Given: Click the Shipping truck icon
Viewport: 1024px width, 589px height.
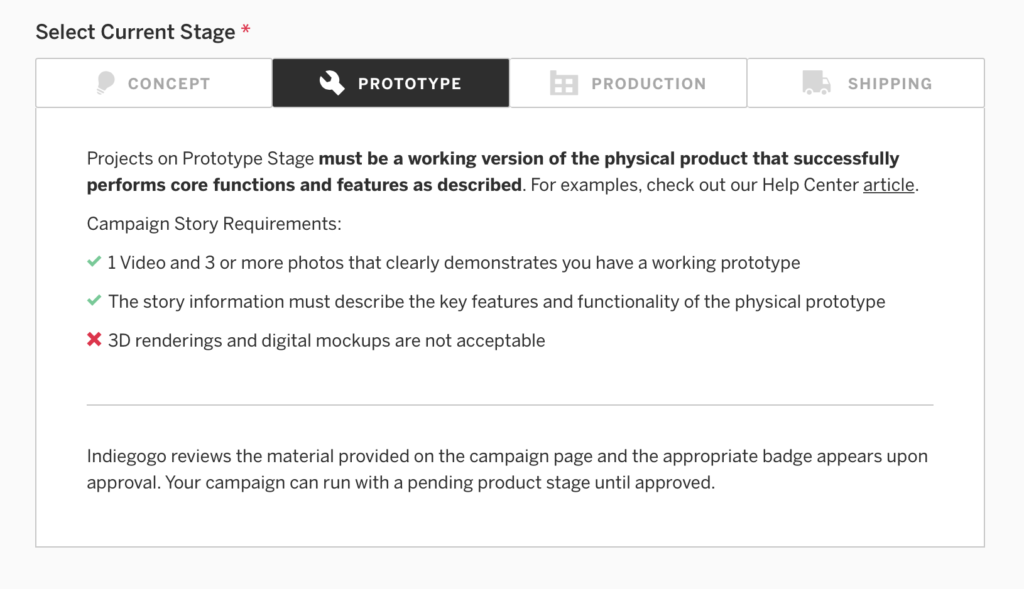Looking at the screenshot, I should 816,84.
